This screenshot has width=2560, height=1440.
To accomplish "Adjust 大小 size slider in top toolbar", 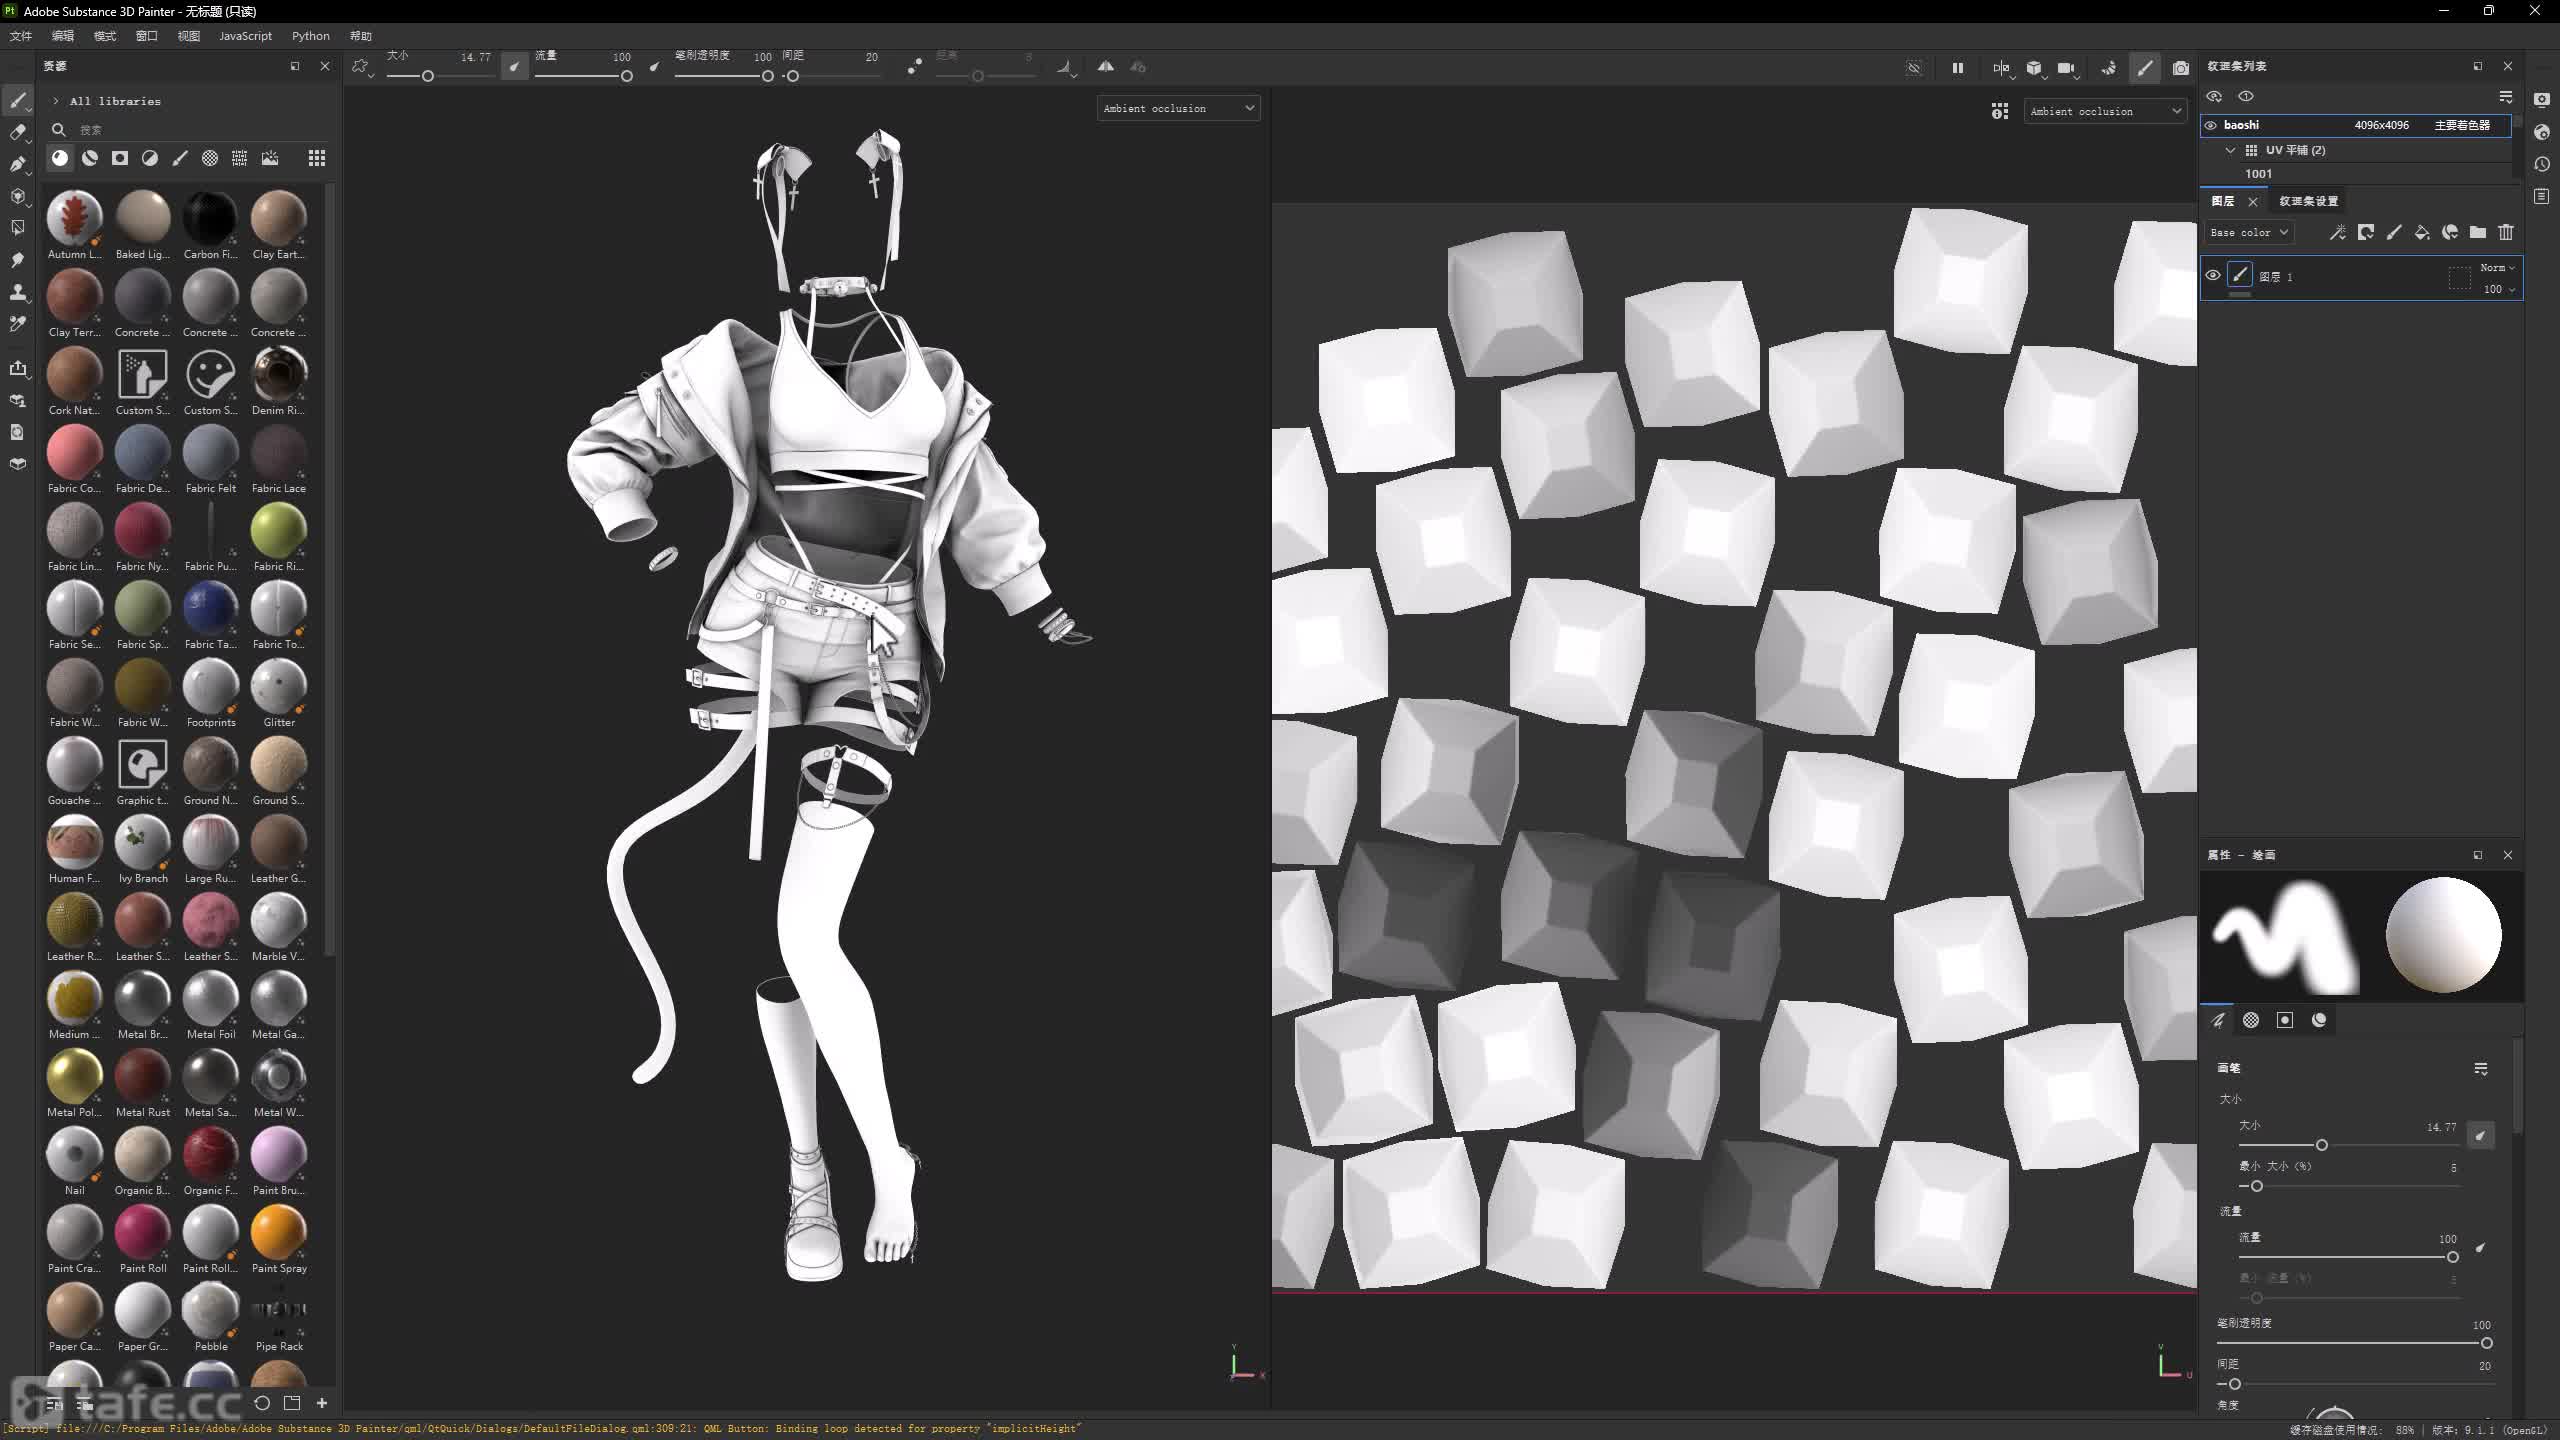I will pyautogui.click(x=440, y=76).
